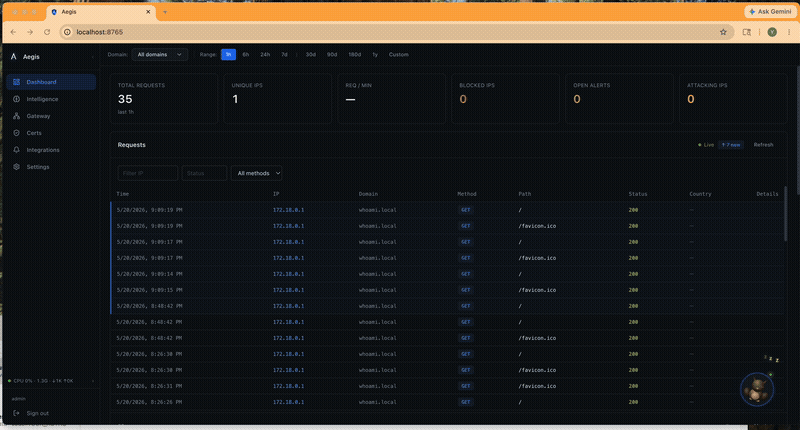
Task: Click the Status column header
Action: [638, 194]
